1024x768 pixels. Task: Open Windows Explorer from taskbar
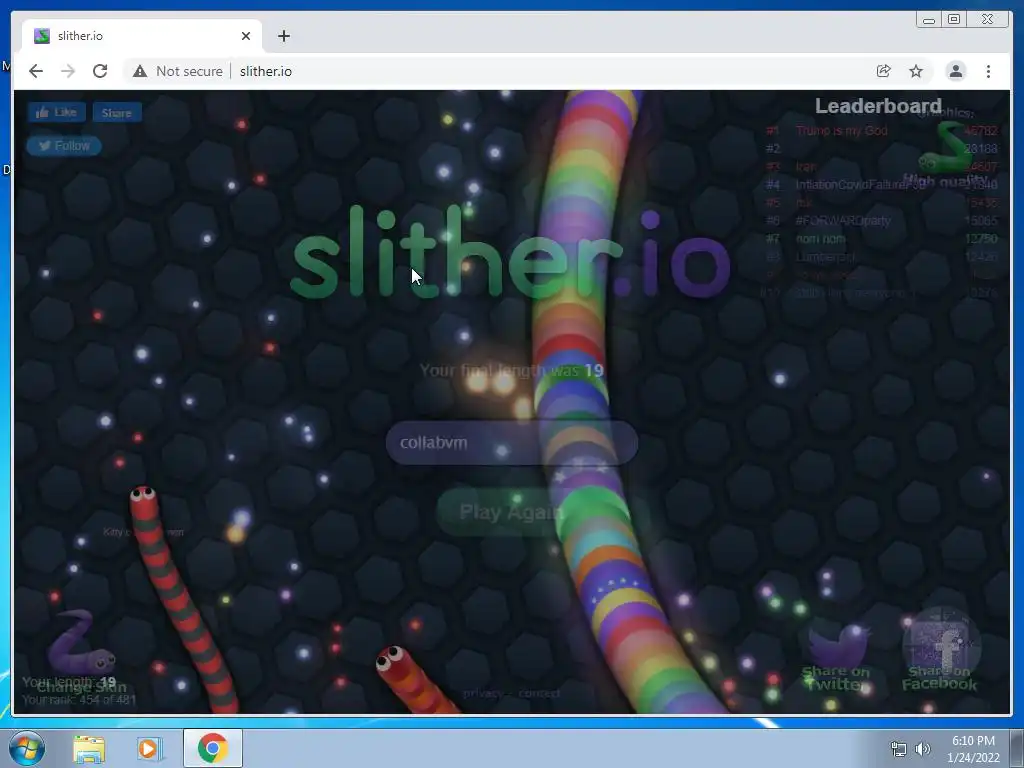click(89, 748)
